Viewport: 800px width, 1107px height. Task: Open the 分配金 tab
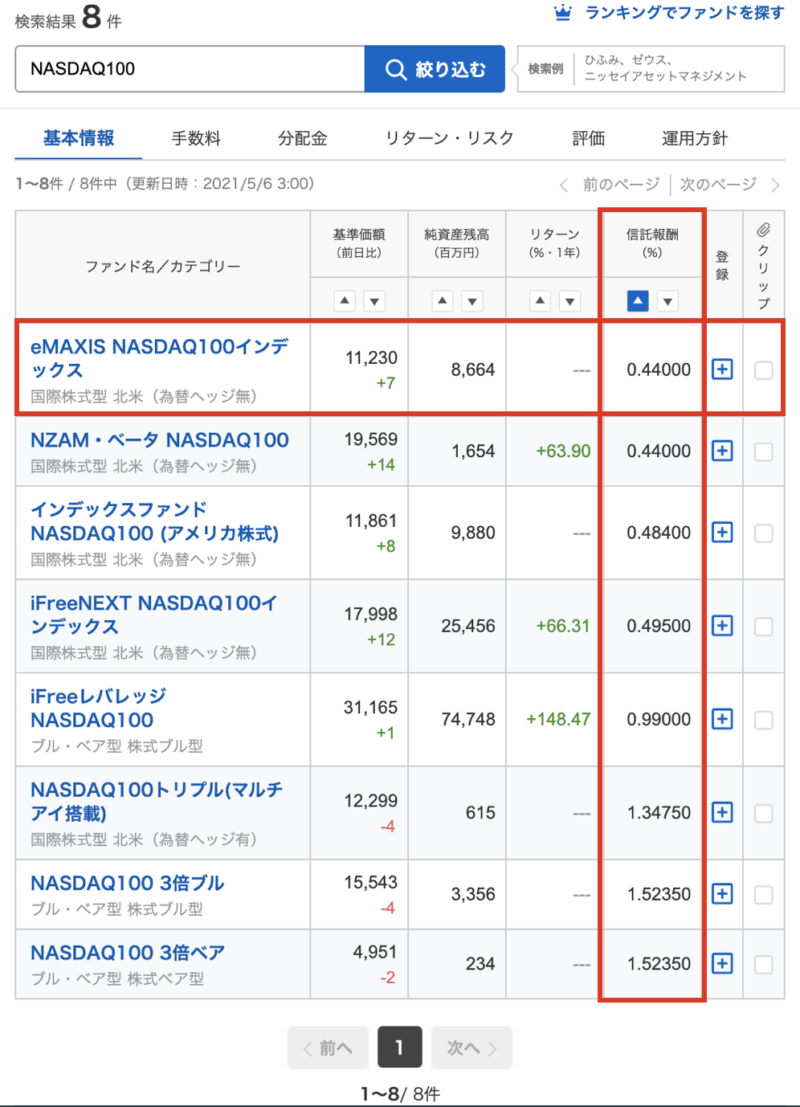(302, 138)
